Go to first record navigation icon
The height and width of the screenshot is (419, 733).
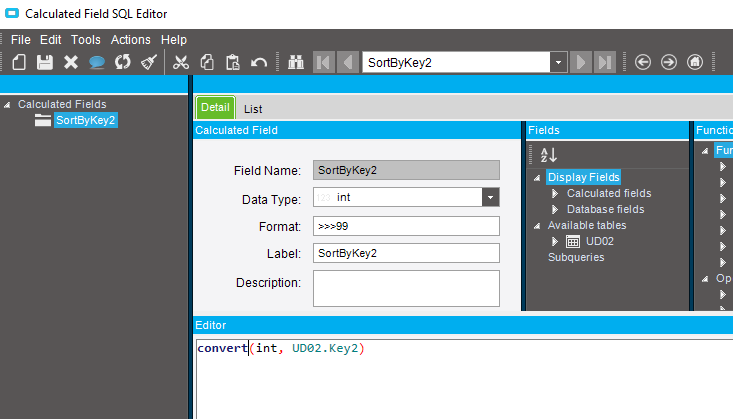click(323, 62)
